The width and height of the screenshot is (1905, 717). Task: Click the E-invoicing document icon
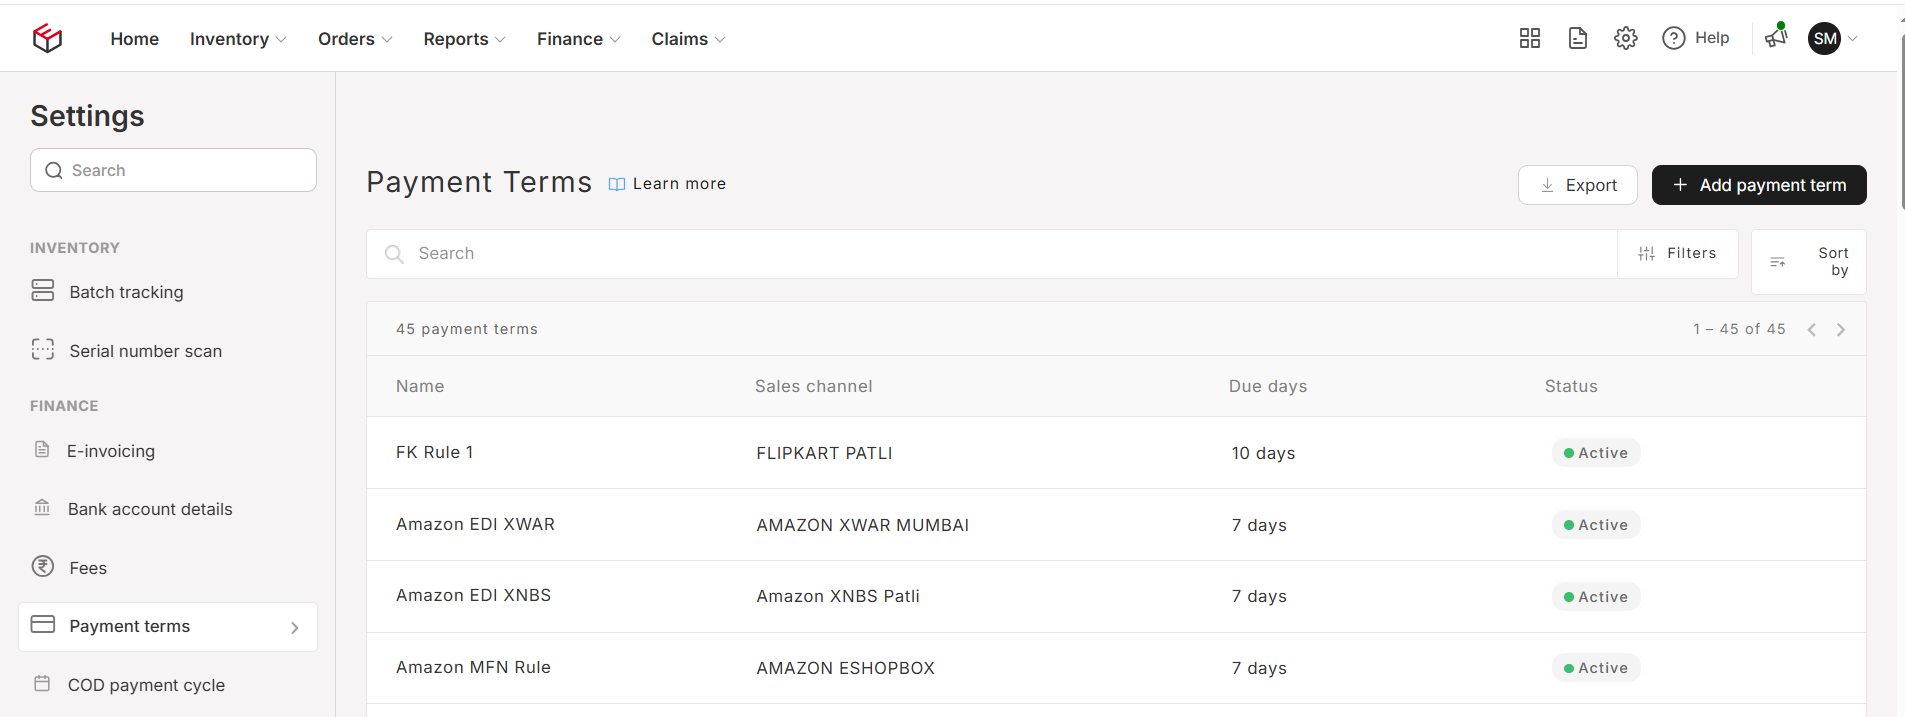pos(42,449)
